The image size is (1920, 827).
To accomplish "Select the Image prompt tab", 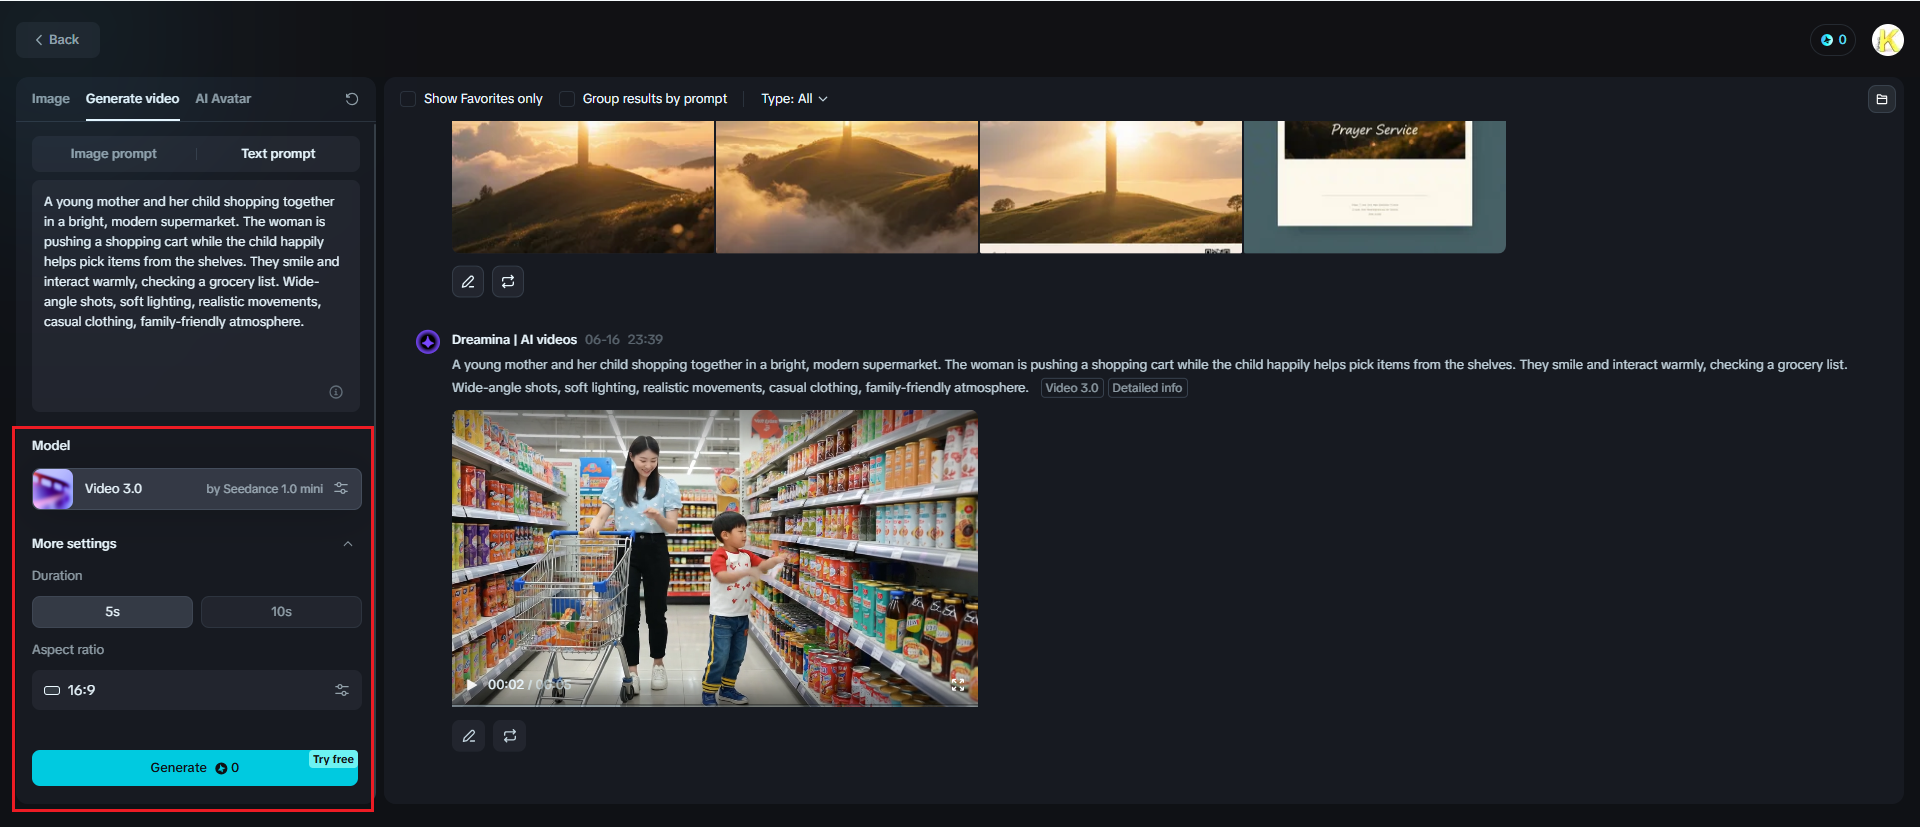I will [x=113, y=154].
